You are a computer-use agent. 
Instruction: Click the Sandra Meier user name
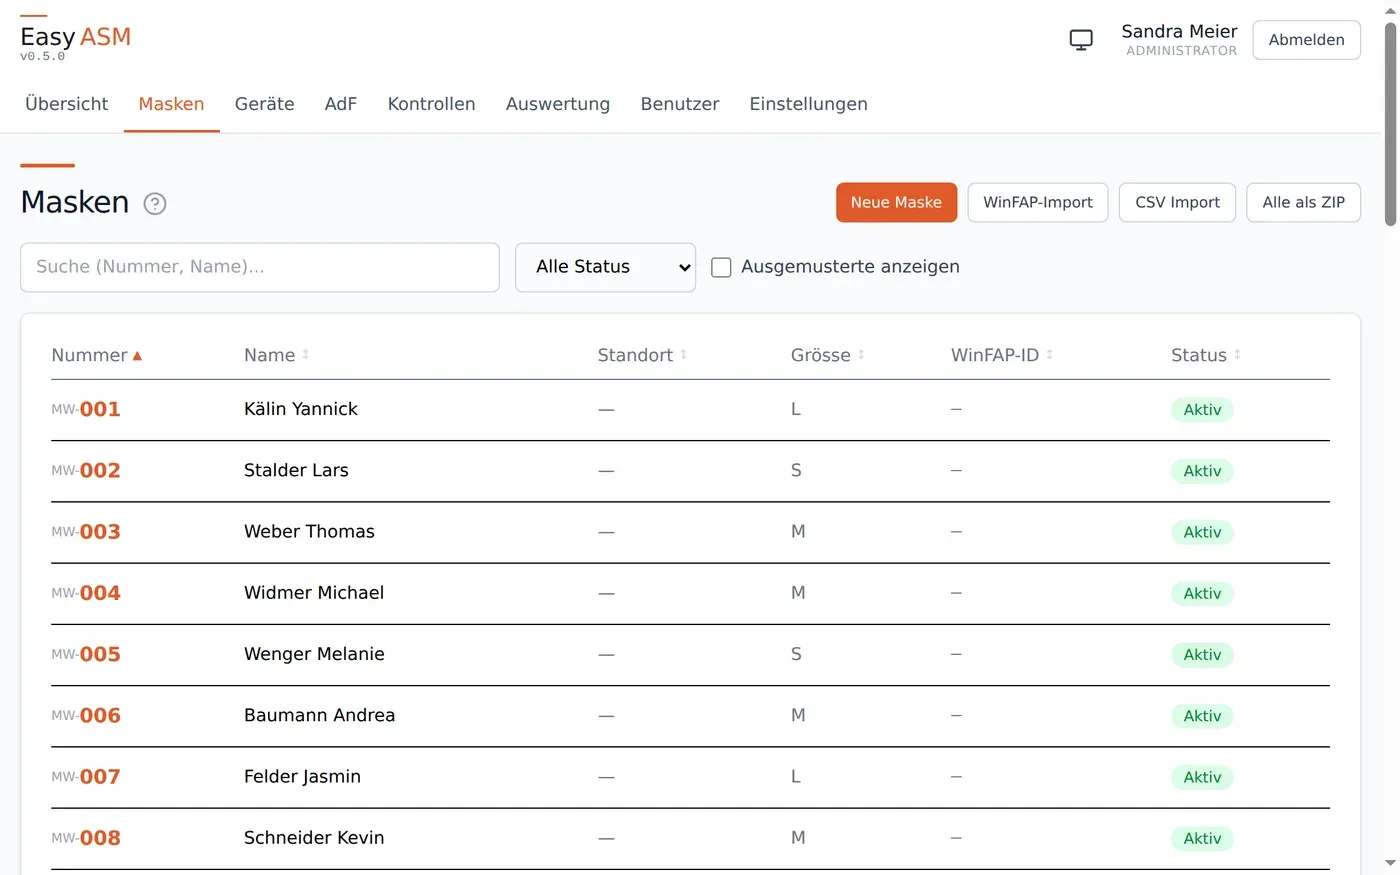[1179, 31]
